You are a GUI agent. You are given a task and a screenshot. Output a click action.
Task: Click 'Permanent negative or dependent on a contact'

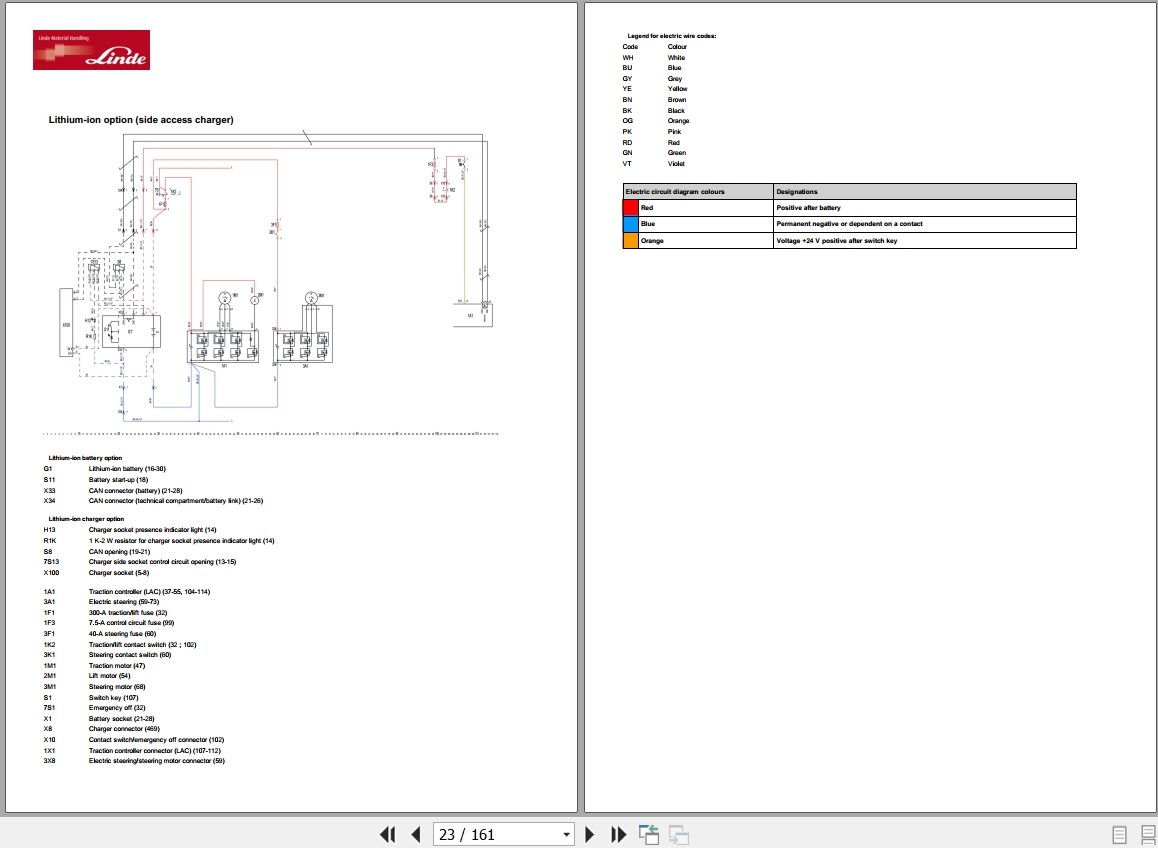(x=849, y=224)
